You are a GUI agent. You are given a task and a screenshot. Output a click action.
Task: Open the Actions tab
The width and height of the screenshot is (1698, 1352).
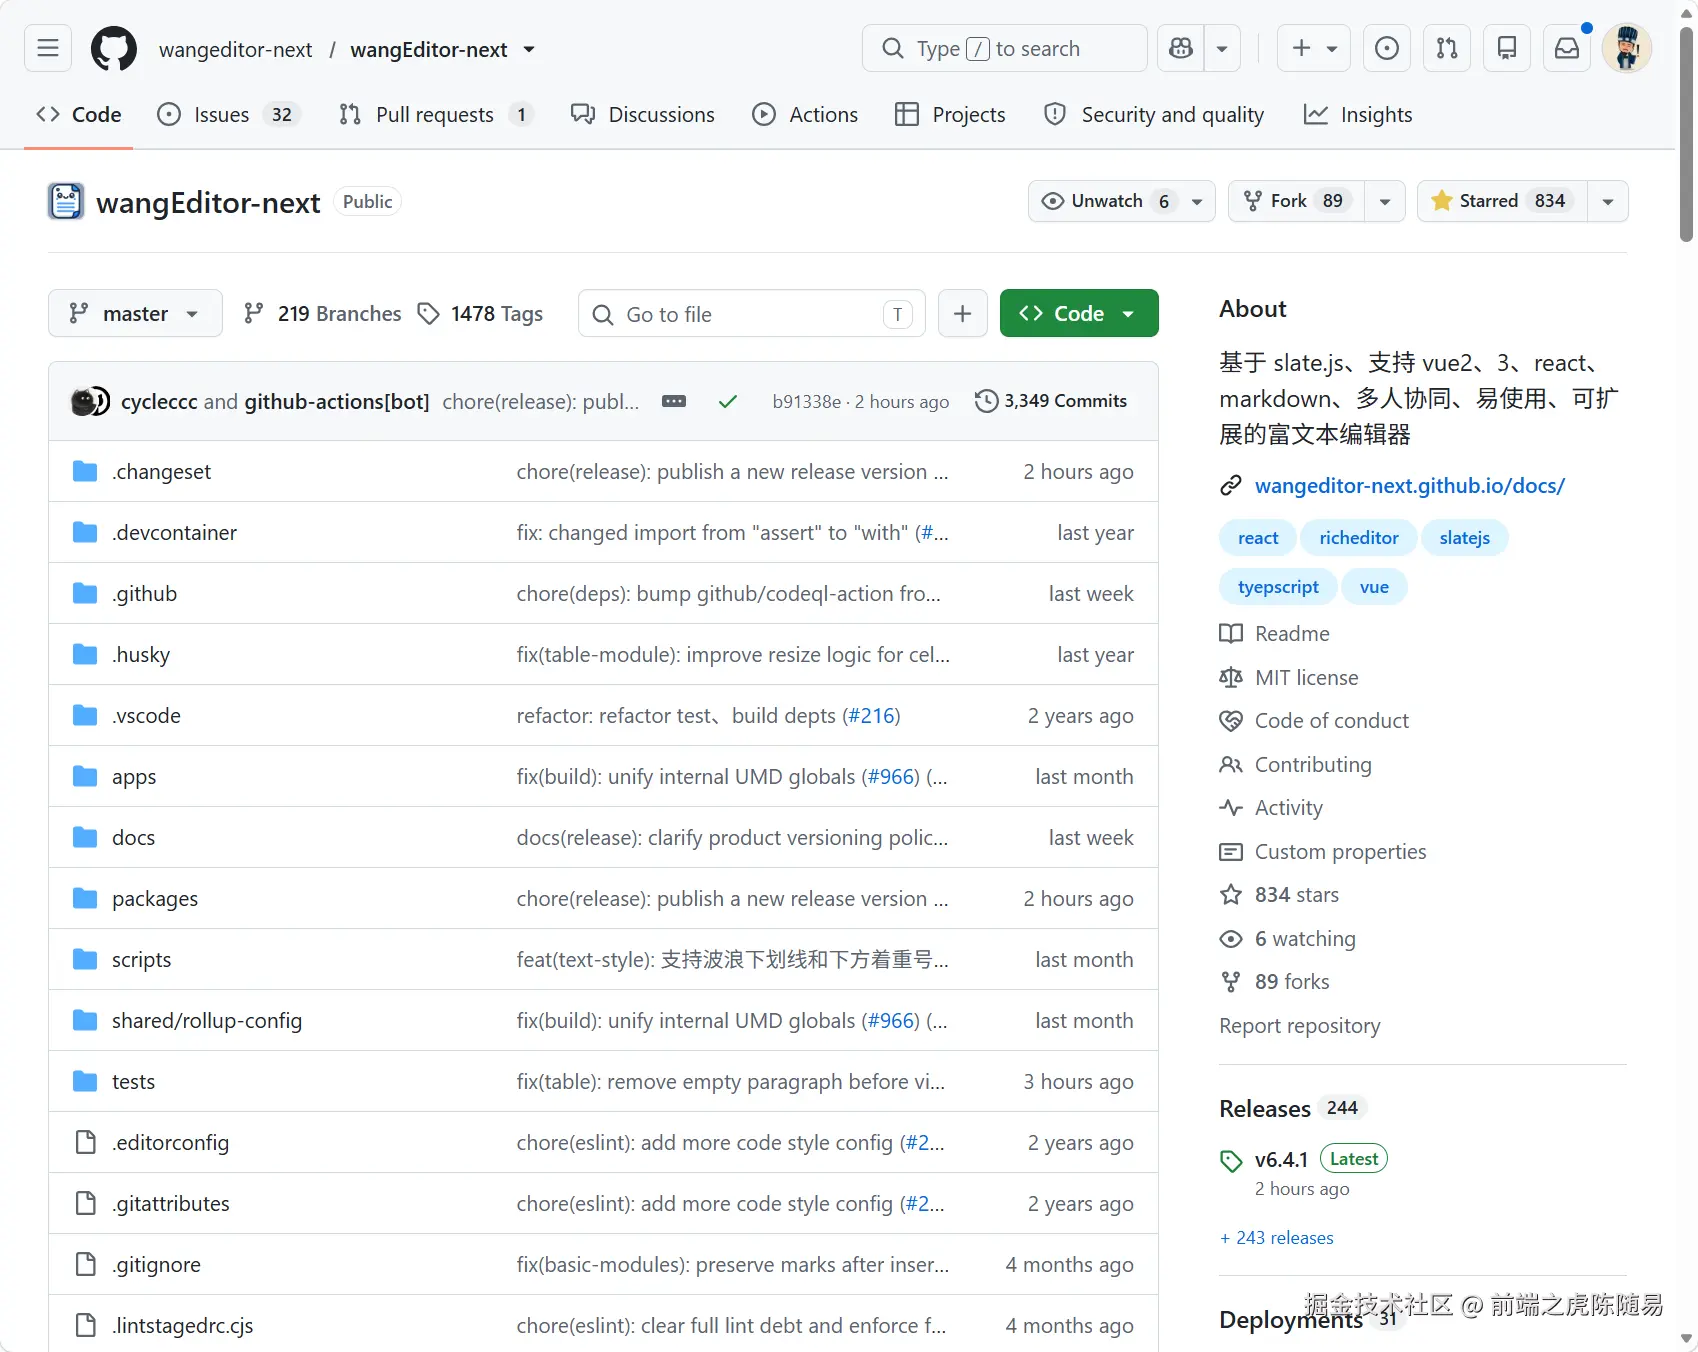(x=805, y=115)
